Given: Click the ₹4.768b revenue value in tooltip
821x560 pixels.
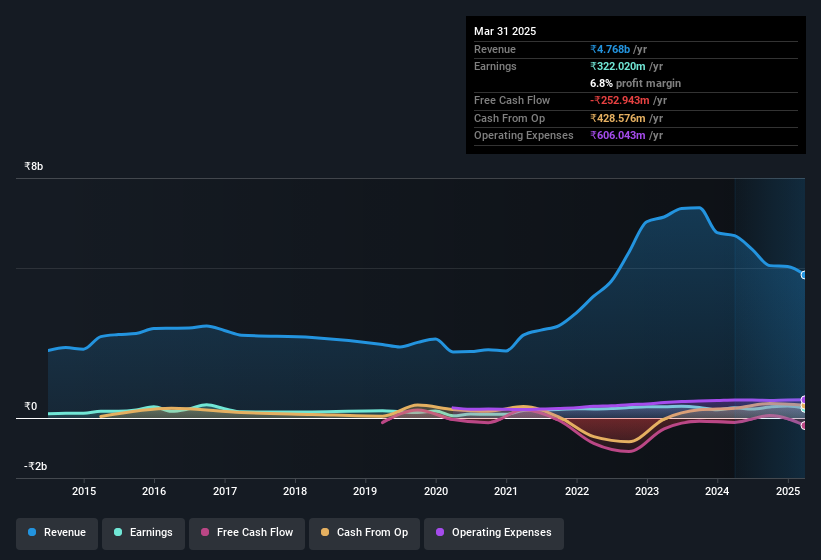Looking at the screenshot, I should [x=610, y=49].
